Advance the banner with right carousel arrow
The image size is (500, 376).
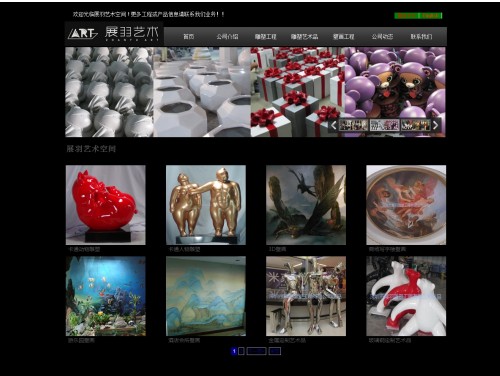tap(436, 125)
